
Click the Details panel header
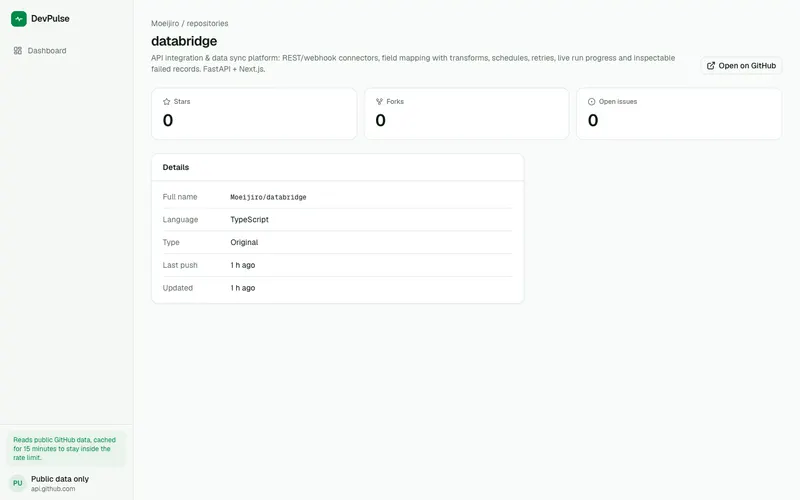[337, 167]
